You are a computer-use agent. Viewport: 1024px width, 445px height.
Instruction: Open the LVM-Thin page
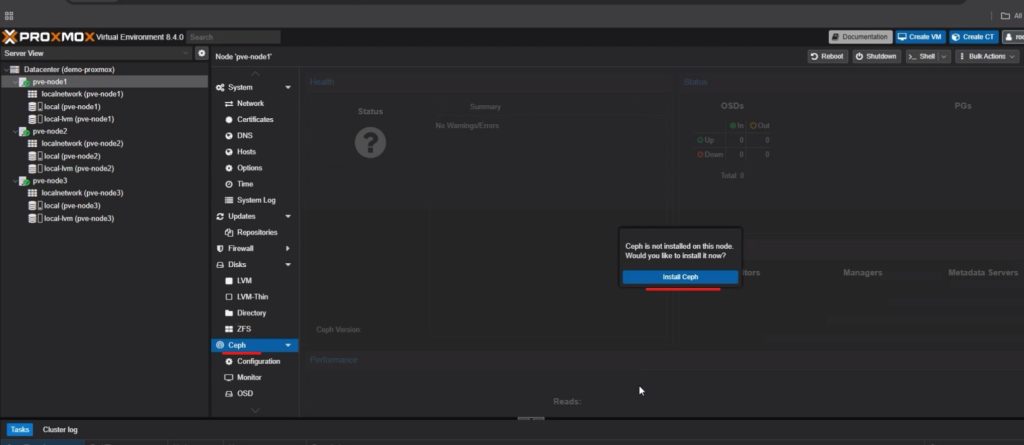(252, 297)
